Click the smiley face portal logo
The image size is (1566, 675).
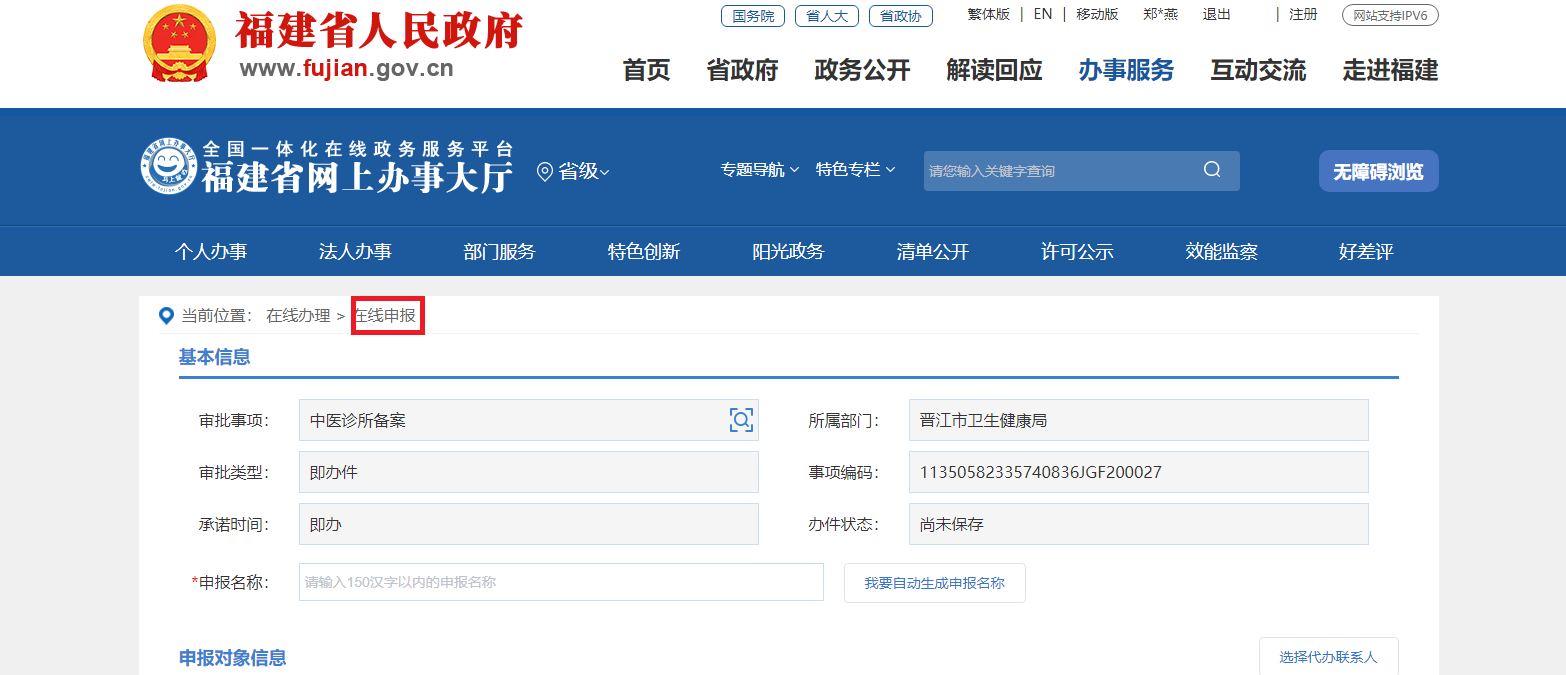coord(167,167)
